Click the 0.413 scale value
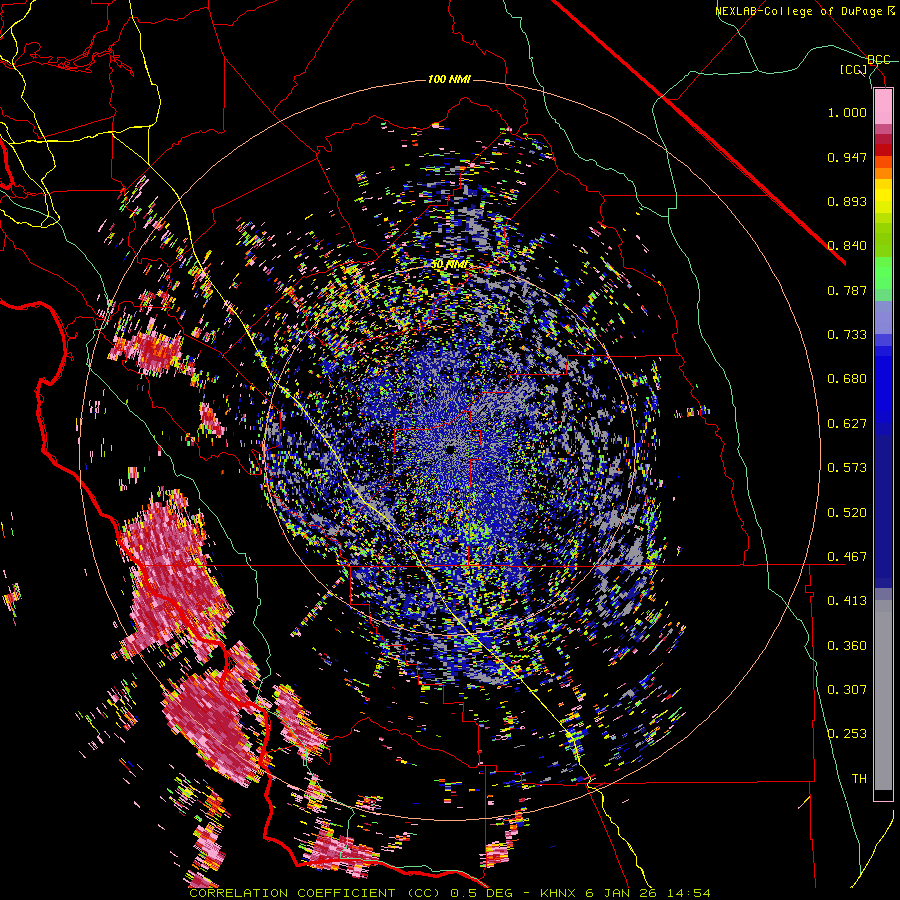This screenshot has height=900, width=900. click(x=847, y=601)
